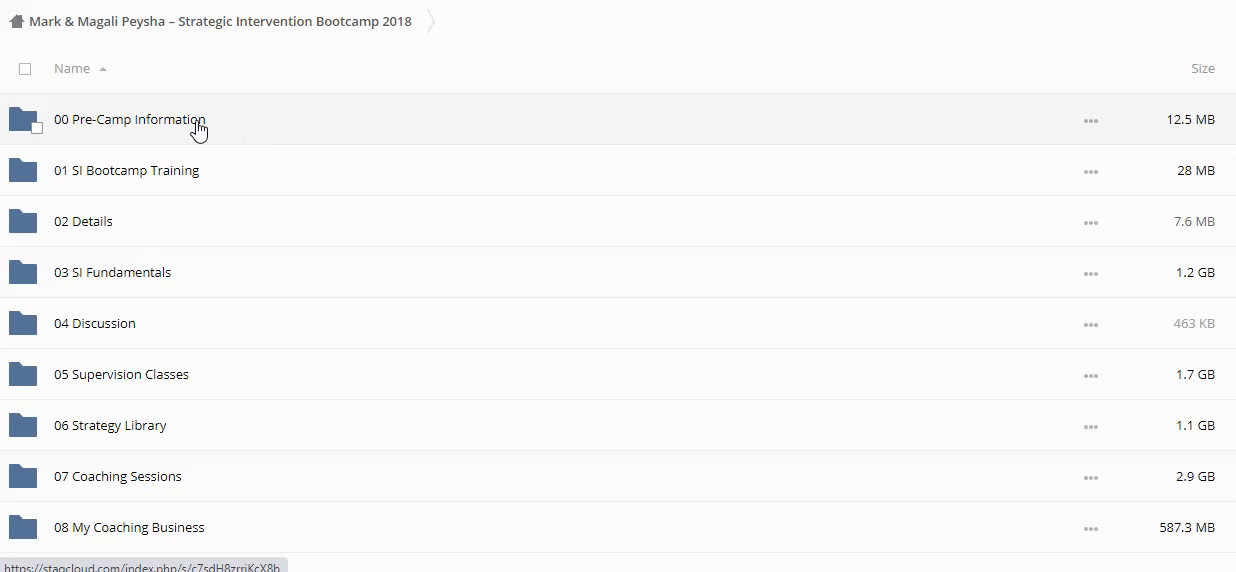1236x572 pixels.
Task: Sort files by Name column
Action: pyautogui.click(x=72, y=69)
